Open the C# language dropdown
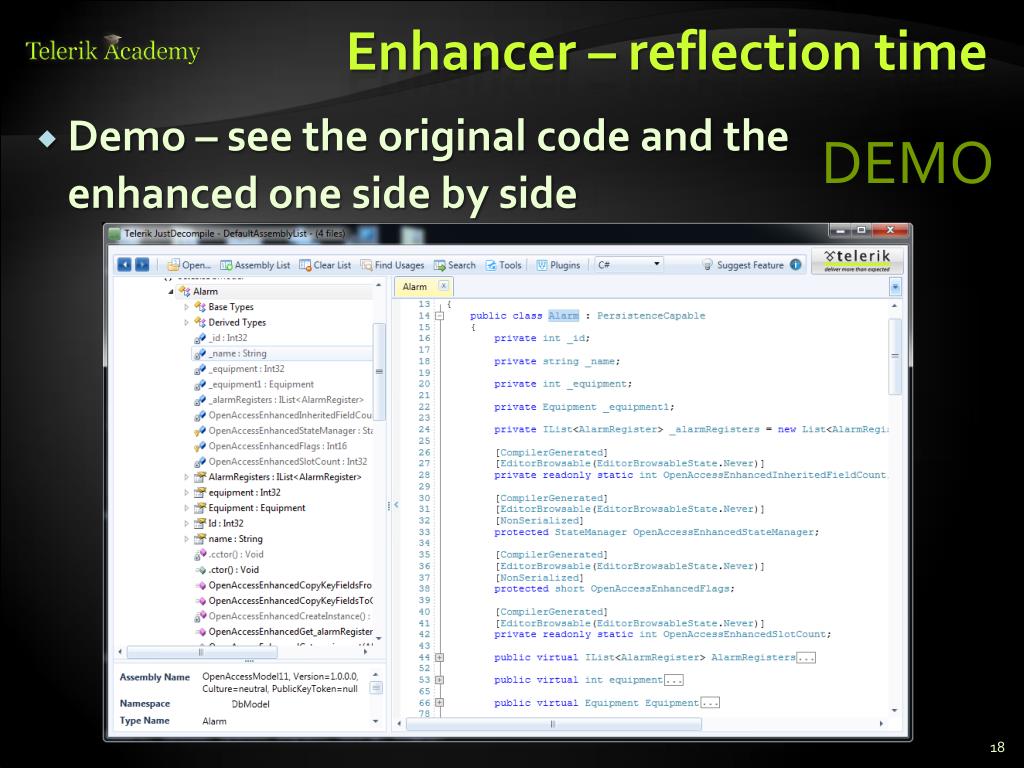Viewport: 1024px width, 768px height. point(629,264)
